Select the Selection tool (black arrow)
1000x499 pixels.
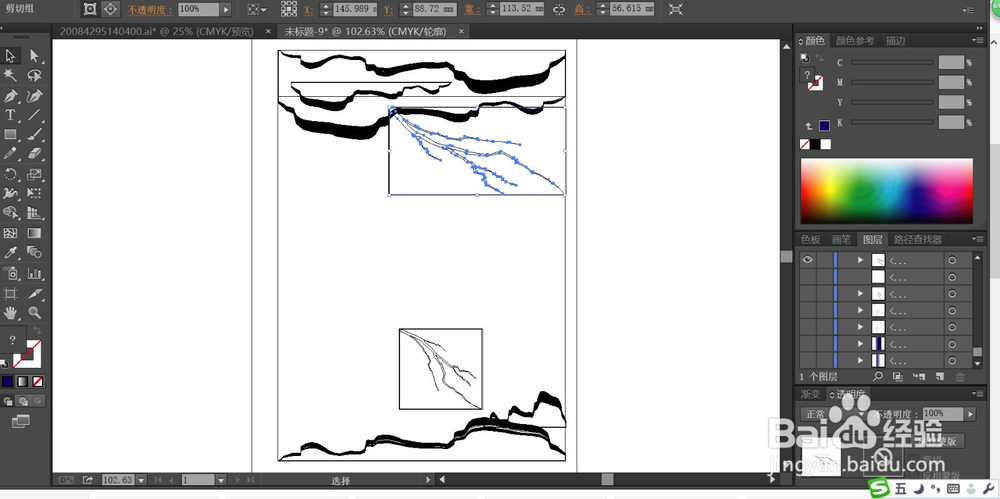coord(10,56)
